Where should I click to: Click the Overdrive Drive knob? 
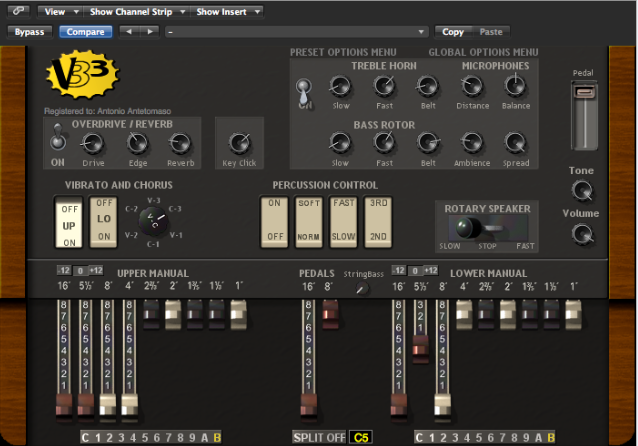coord(93,143)
